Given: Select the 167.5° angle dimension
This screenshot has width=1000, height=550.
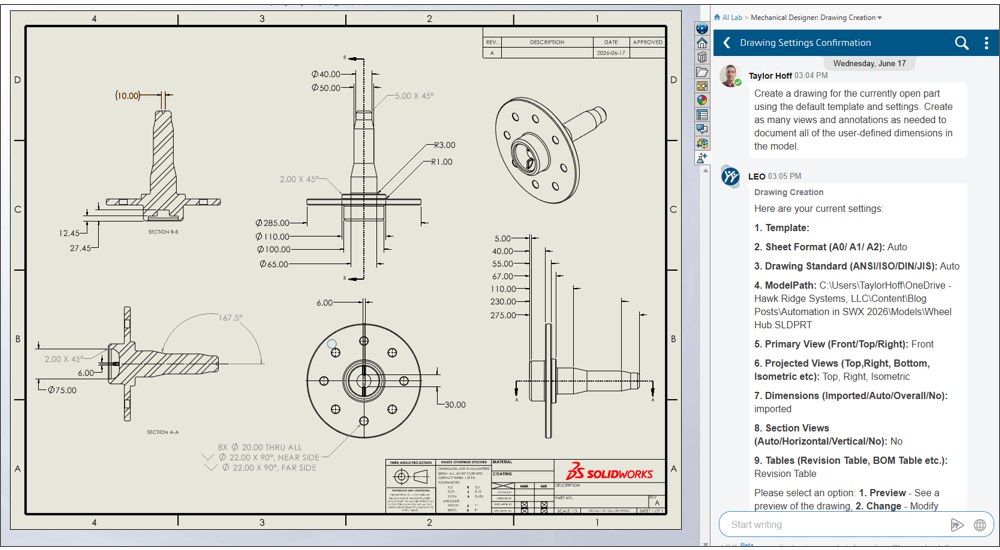Looking at the screenshot, I should [x=230, y=317].
